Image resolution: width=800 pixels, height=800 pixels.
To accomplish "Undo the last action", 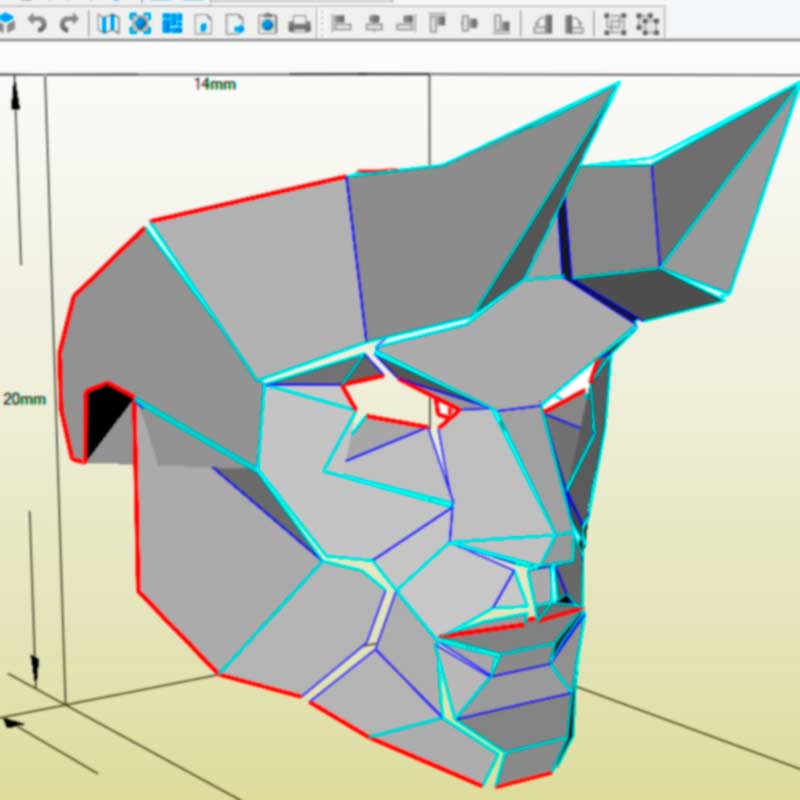I will point(38,23).
